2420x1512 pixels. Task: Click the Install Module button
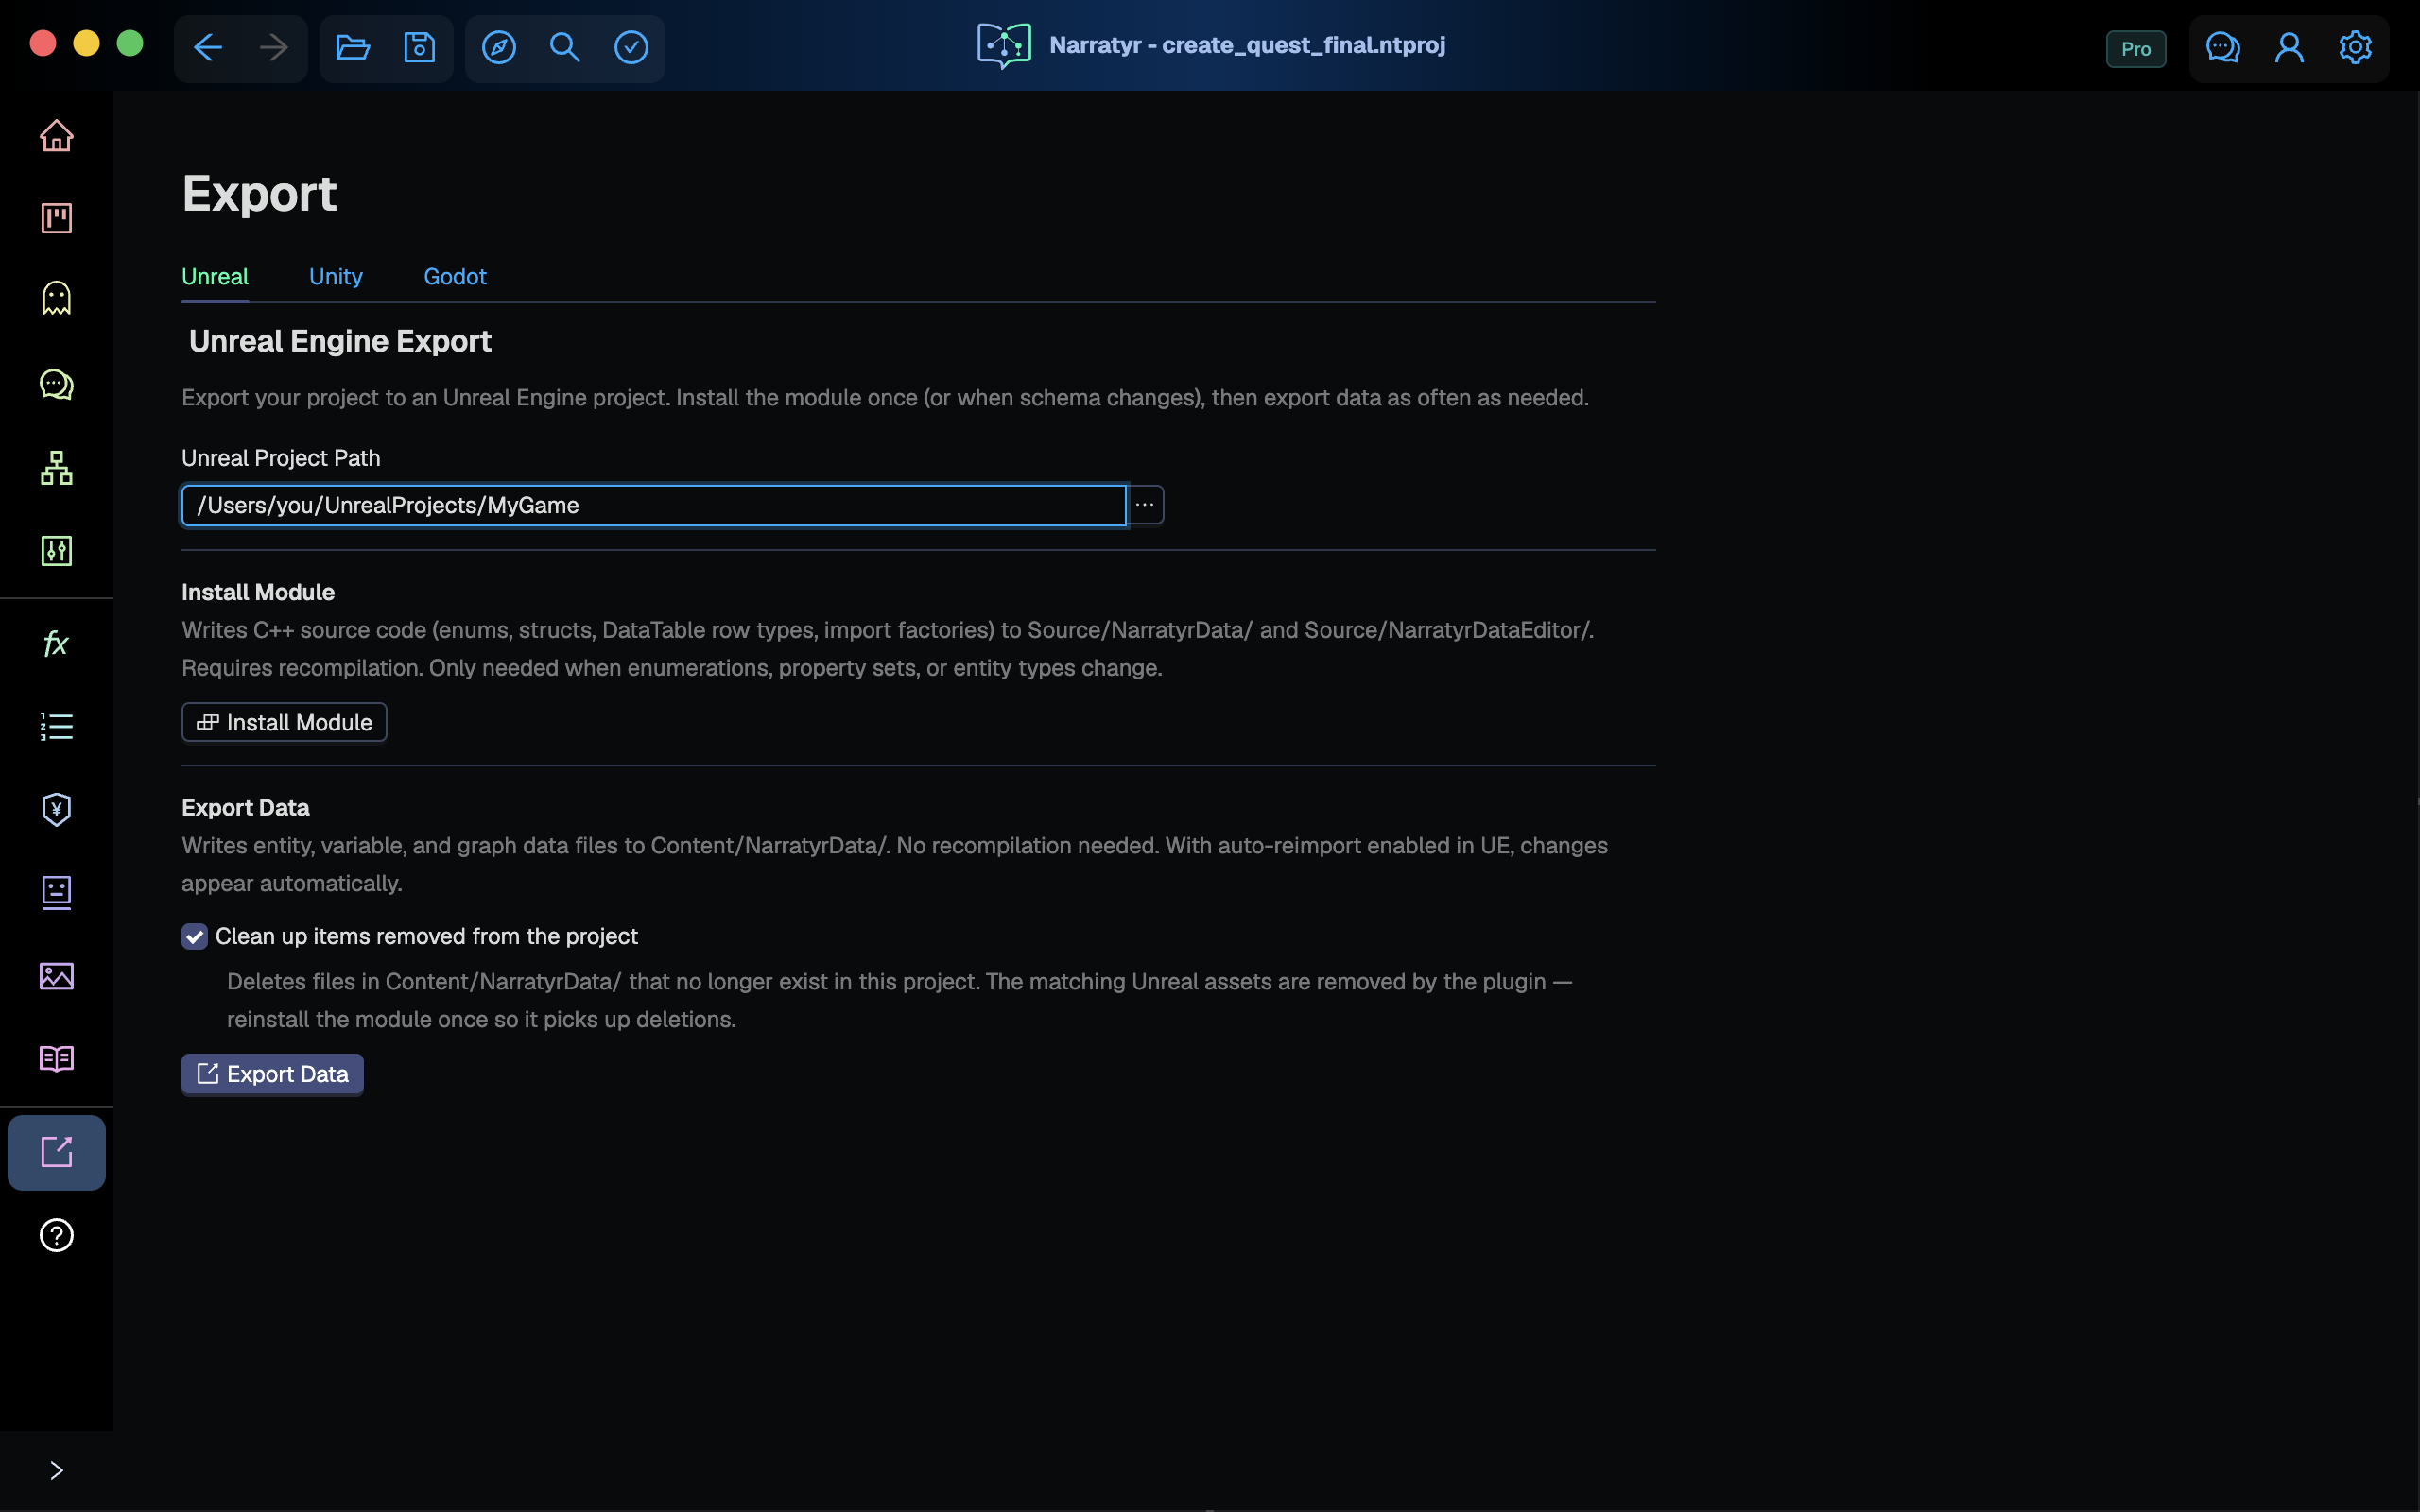[284, 722]
